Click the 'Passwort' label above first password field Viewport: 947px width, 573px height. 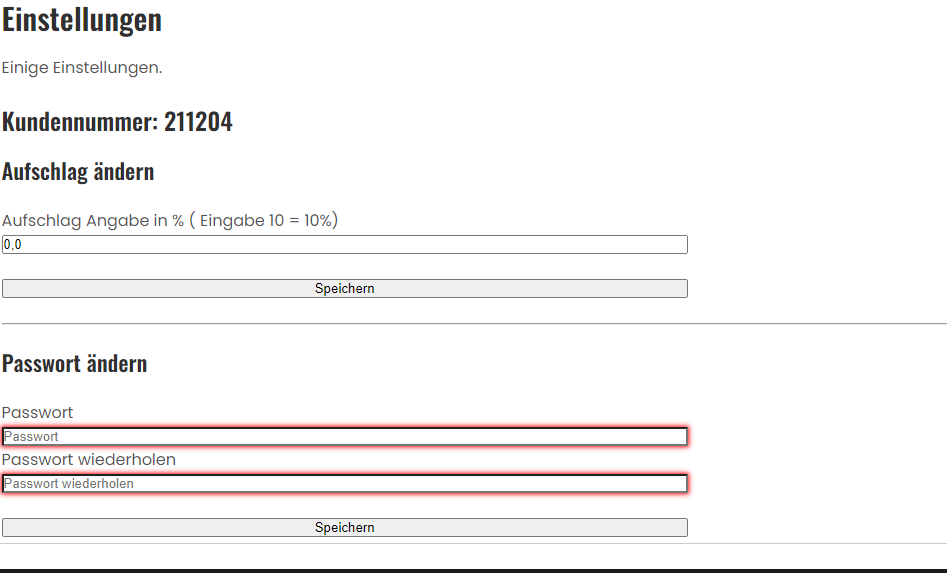[37, 412]
